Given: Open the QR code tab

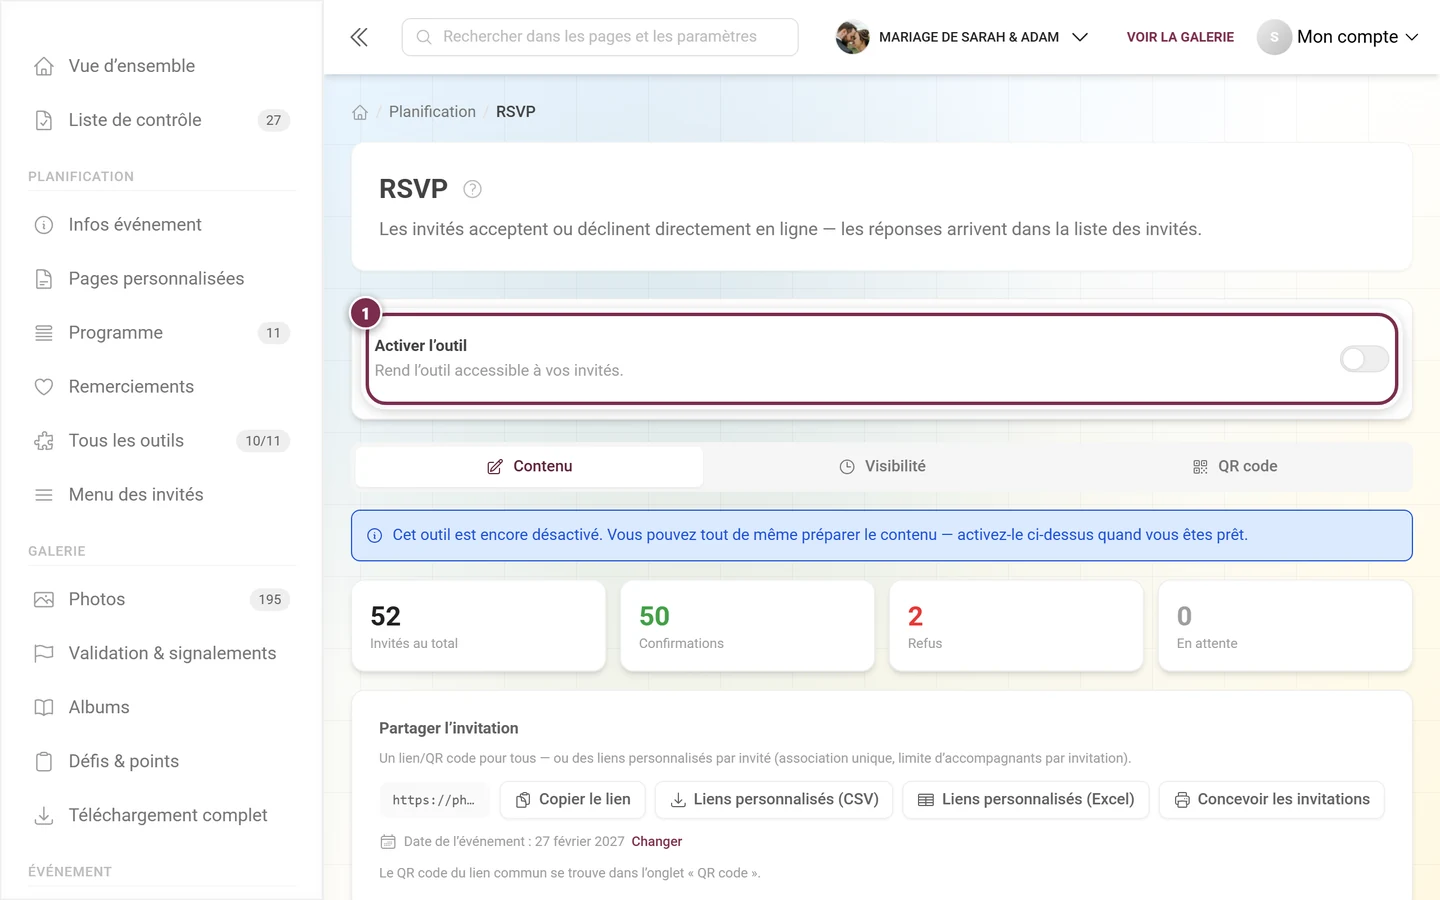Looking at the screenshot, I should tap(1234, 466).
